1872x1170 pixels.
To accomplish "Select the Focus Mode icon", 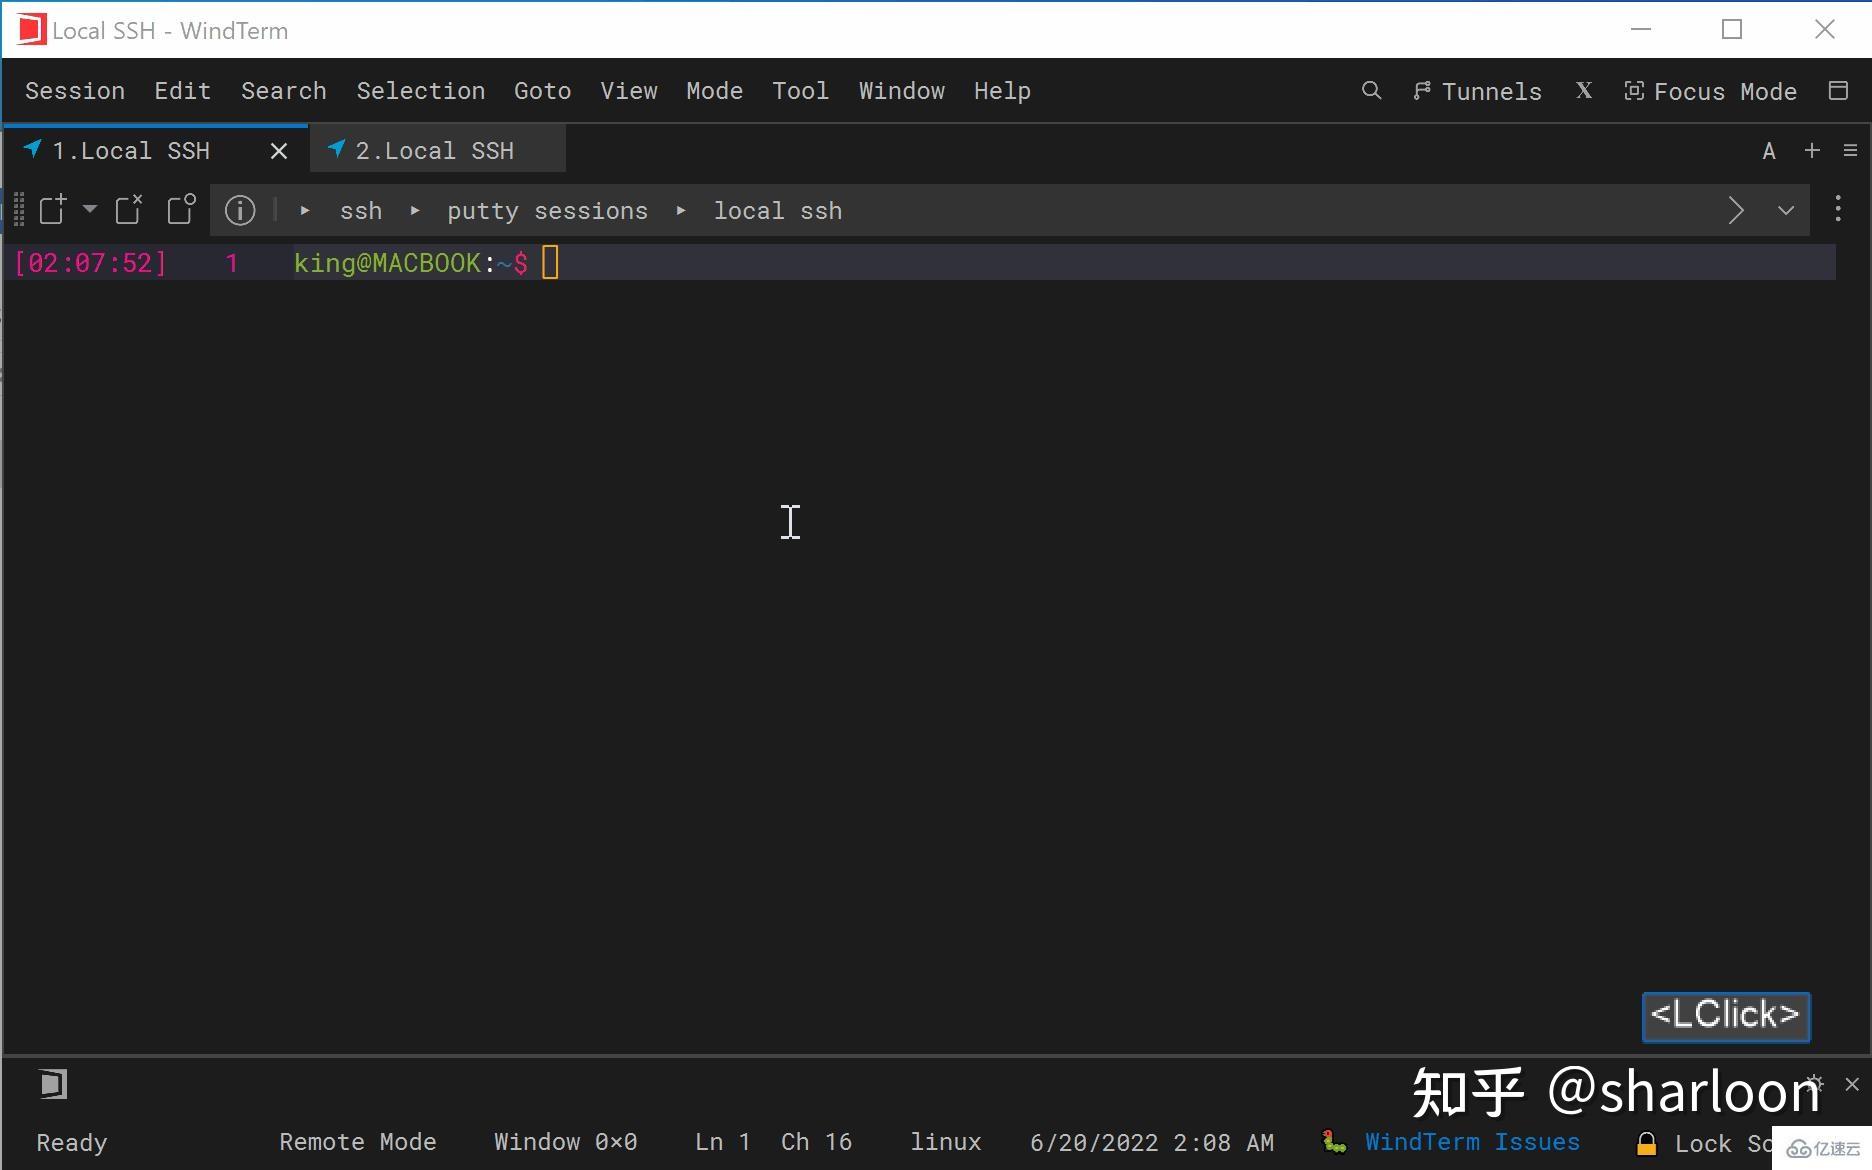I will coord(1634,90).
